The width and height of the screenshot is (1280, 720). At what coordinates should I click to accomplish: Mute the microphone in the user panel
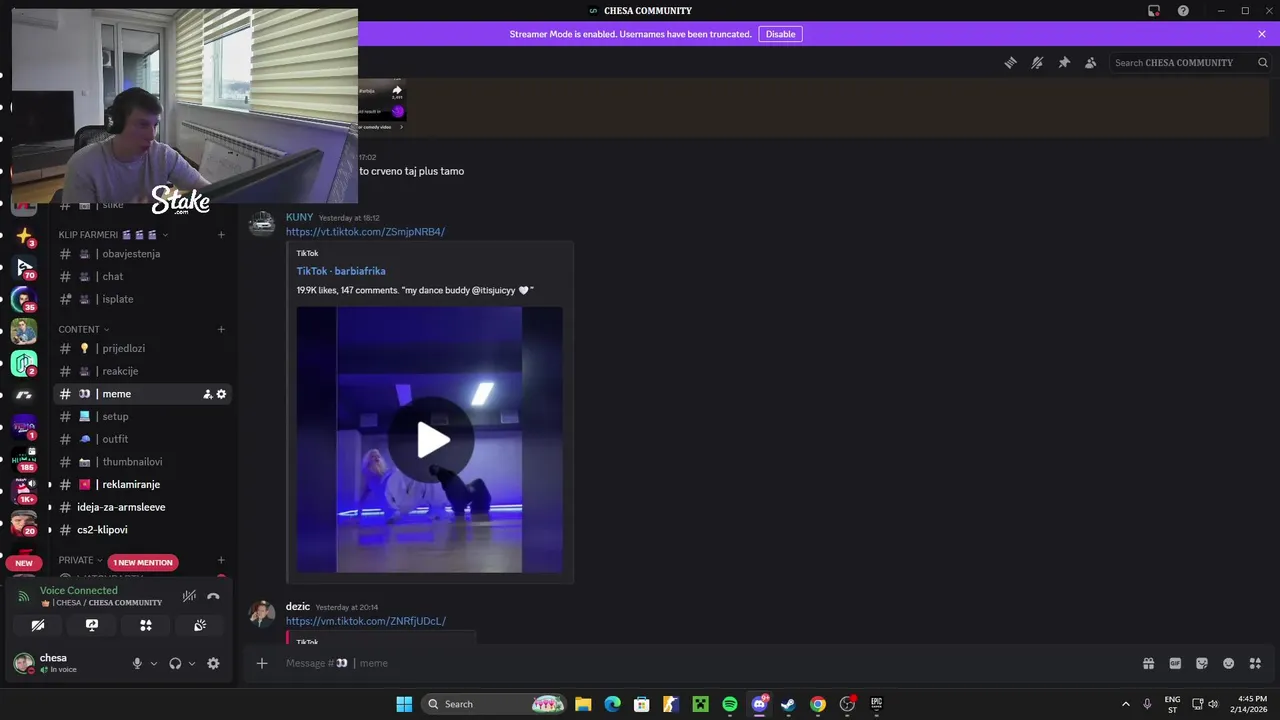(137, 663)
